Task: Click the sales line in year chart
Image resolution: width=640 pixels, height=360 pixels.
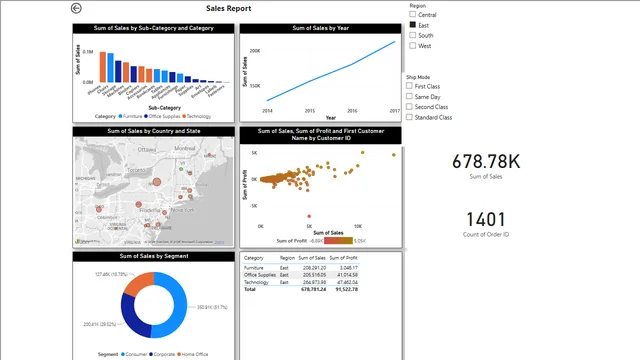Action: (x=331, y=72)
